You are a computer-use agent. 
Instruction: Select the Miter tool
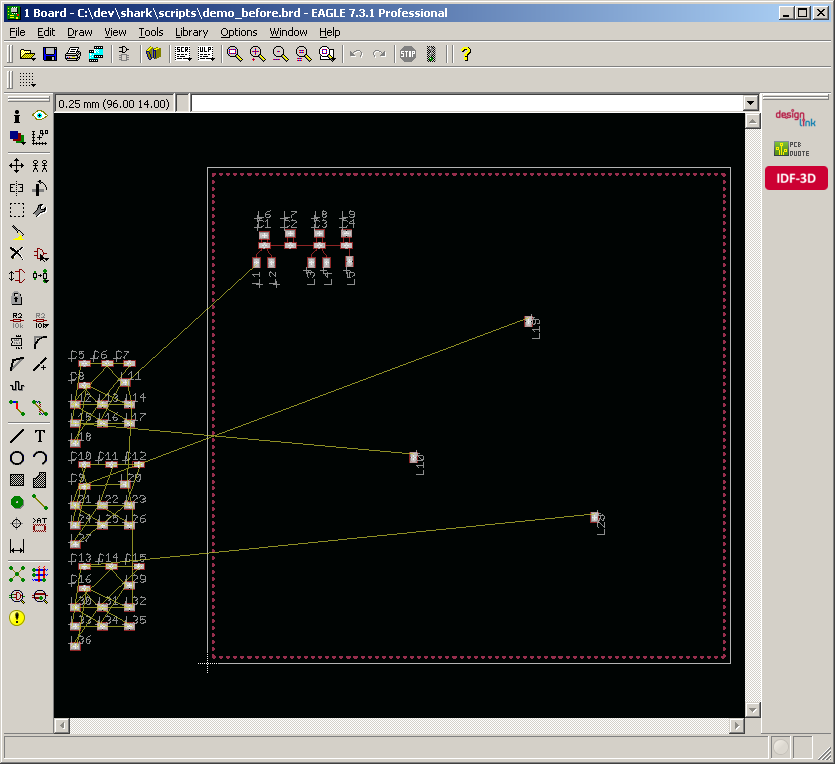40,342
